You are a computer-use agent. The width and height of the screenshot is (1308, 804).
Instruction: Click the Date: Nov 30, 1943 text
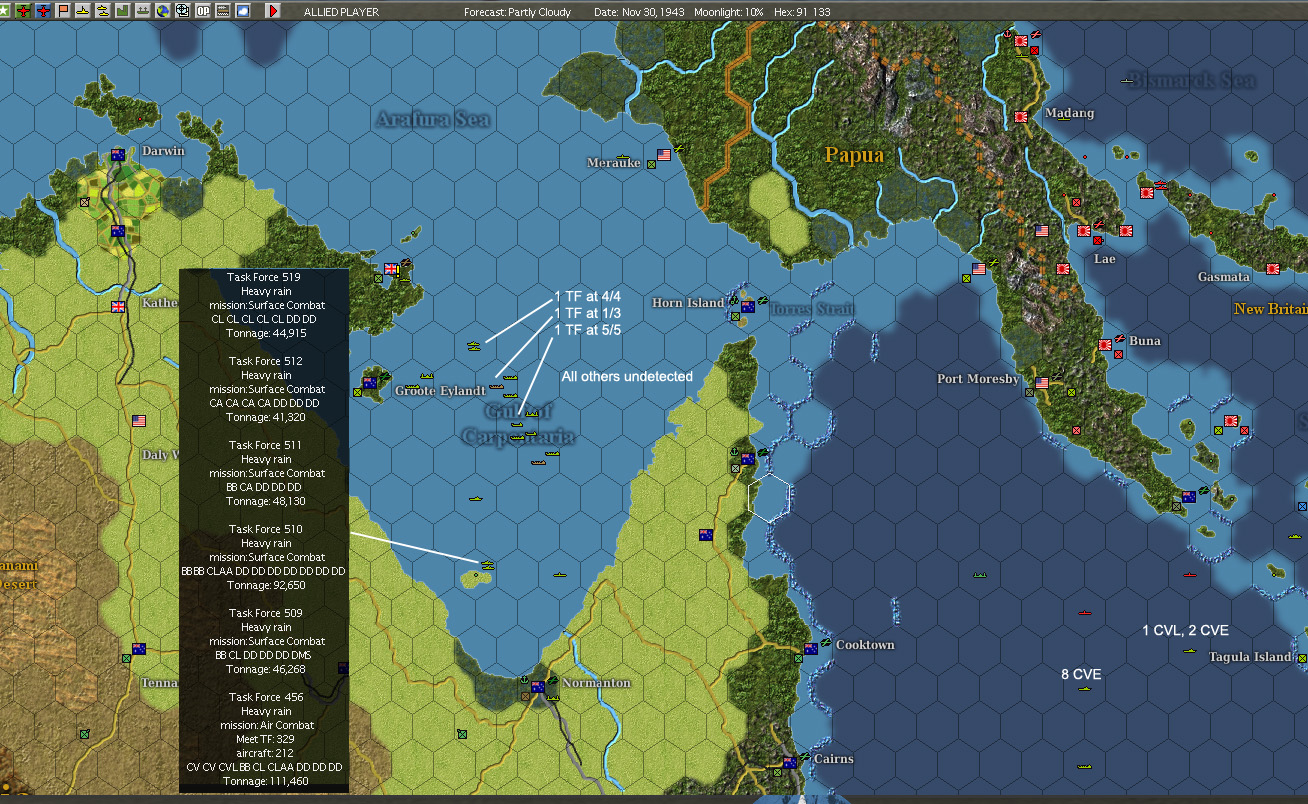[637, 12]
